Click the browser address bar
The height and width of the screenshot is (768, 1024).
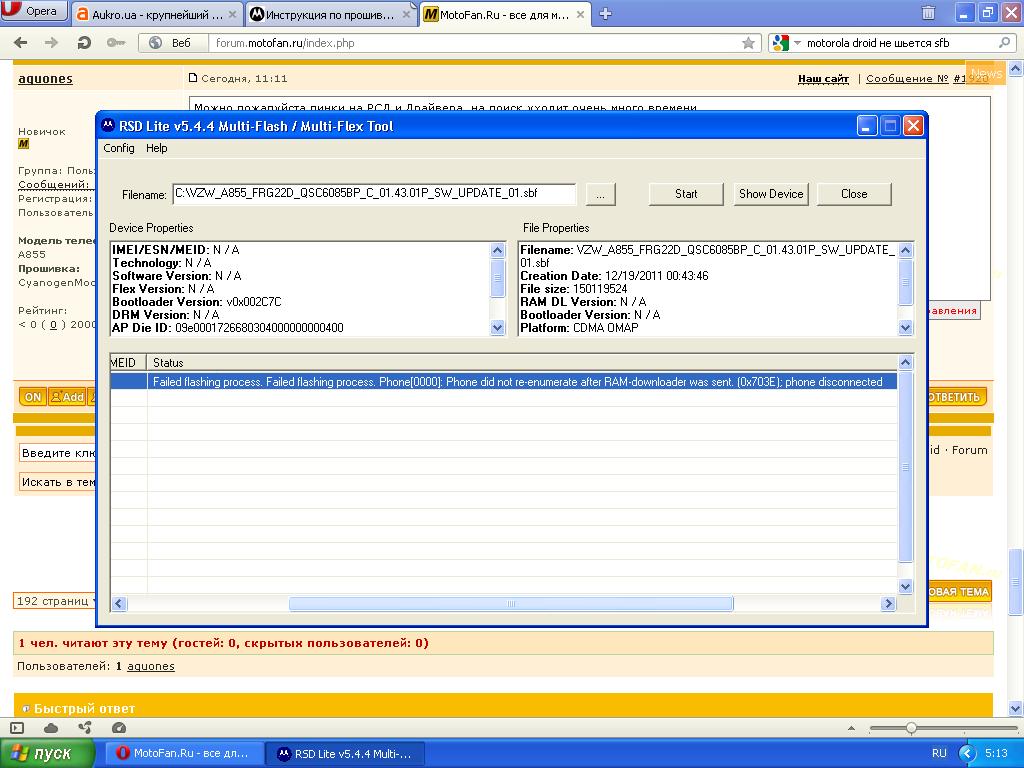click(475, 43)
